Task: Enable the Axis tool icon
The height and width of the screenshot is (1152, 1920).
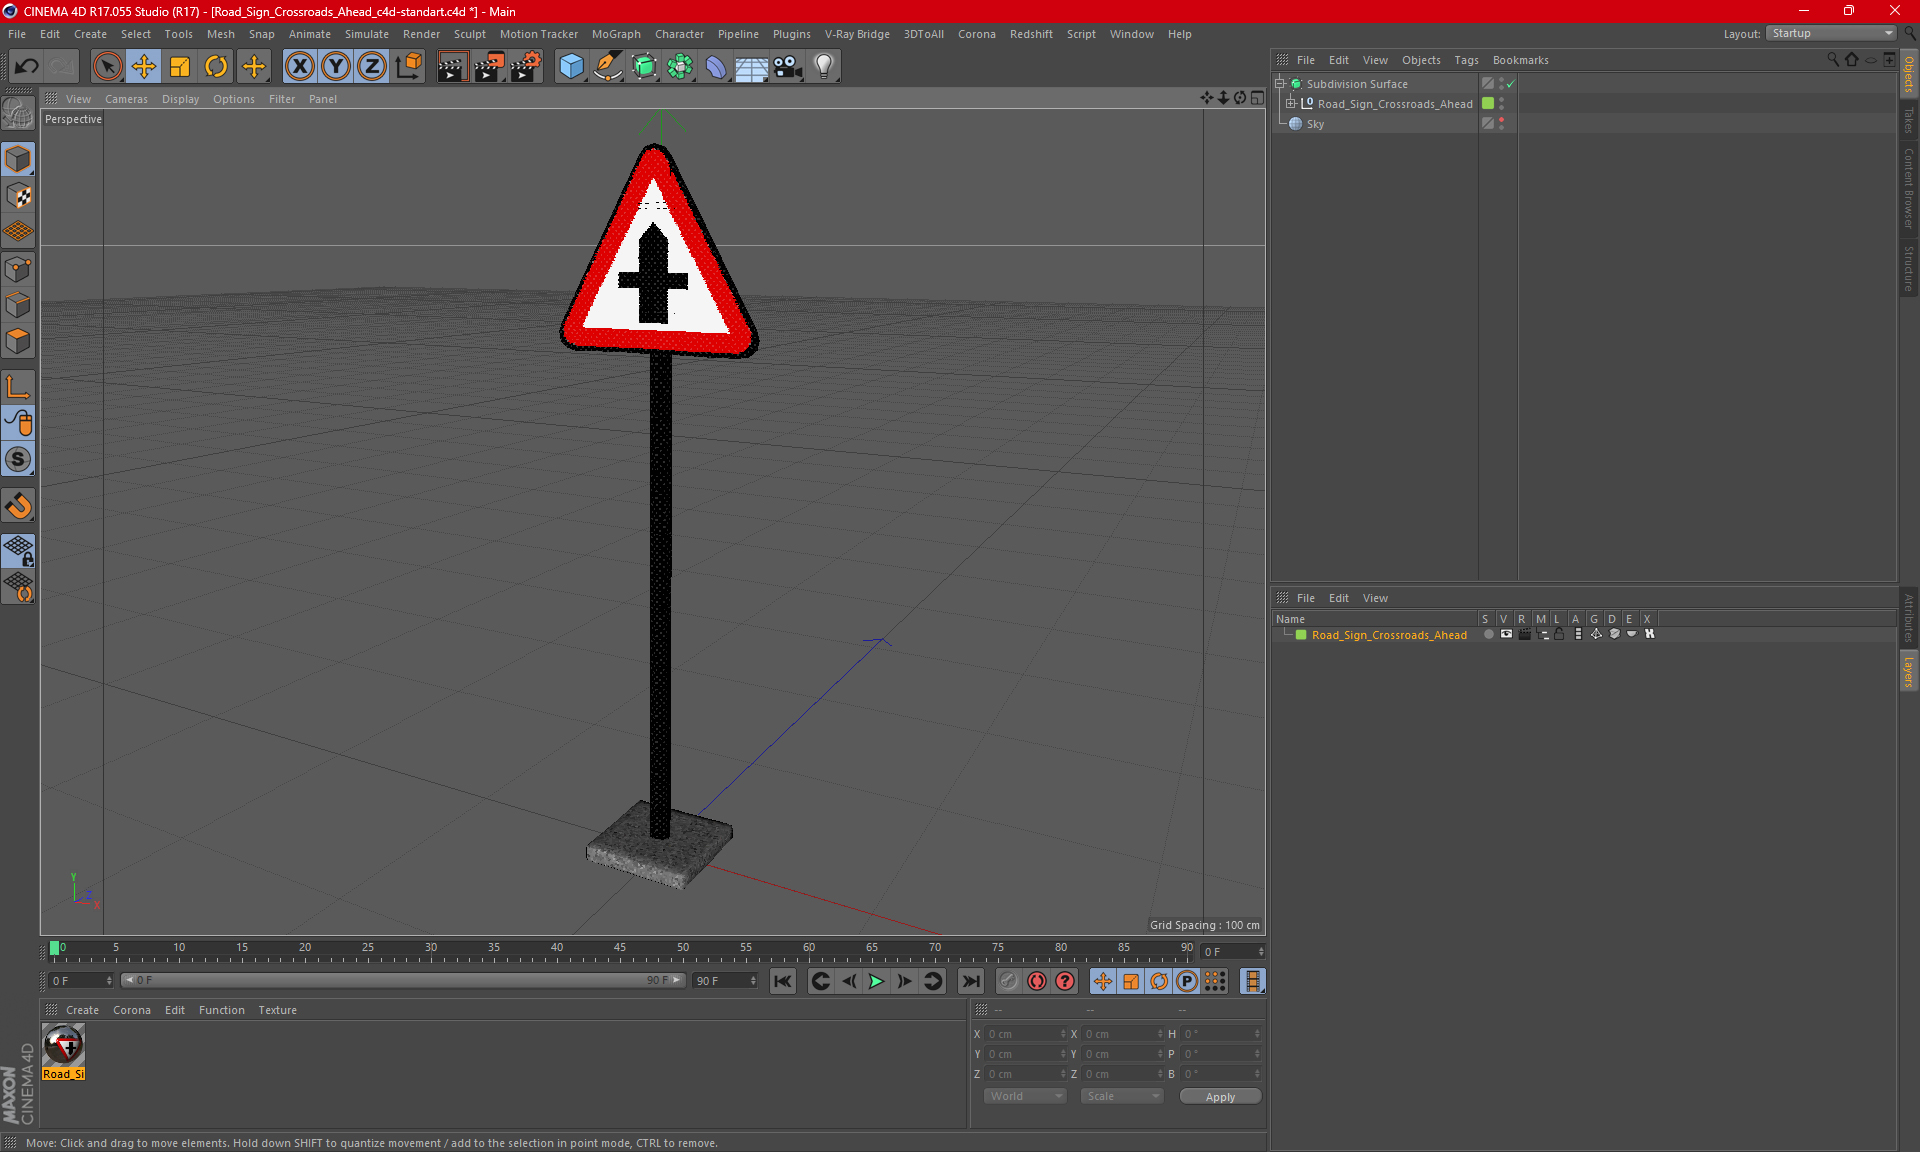Action: point(18,387)
